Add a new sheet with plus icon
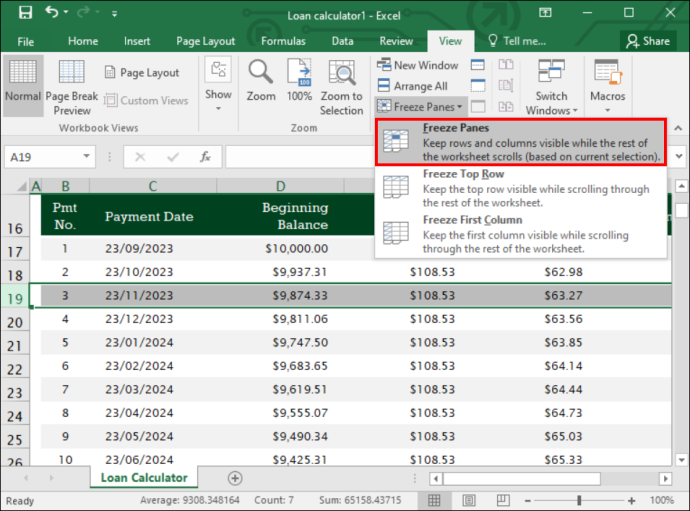Viewport: 690px width, 511px height. click(x=235, y=478)
